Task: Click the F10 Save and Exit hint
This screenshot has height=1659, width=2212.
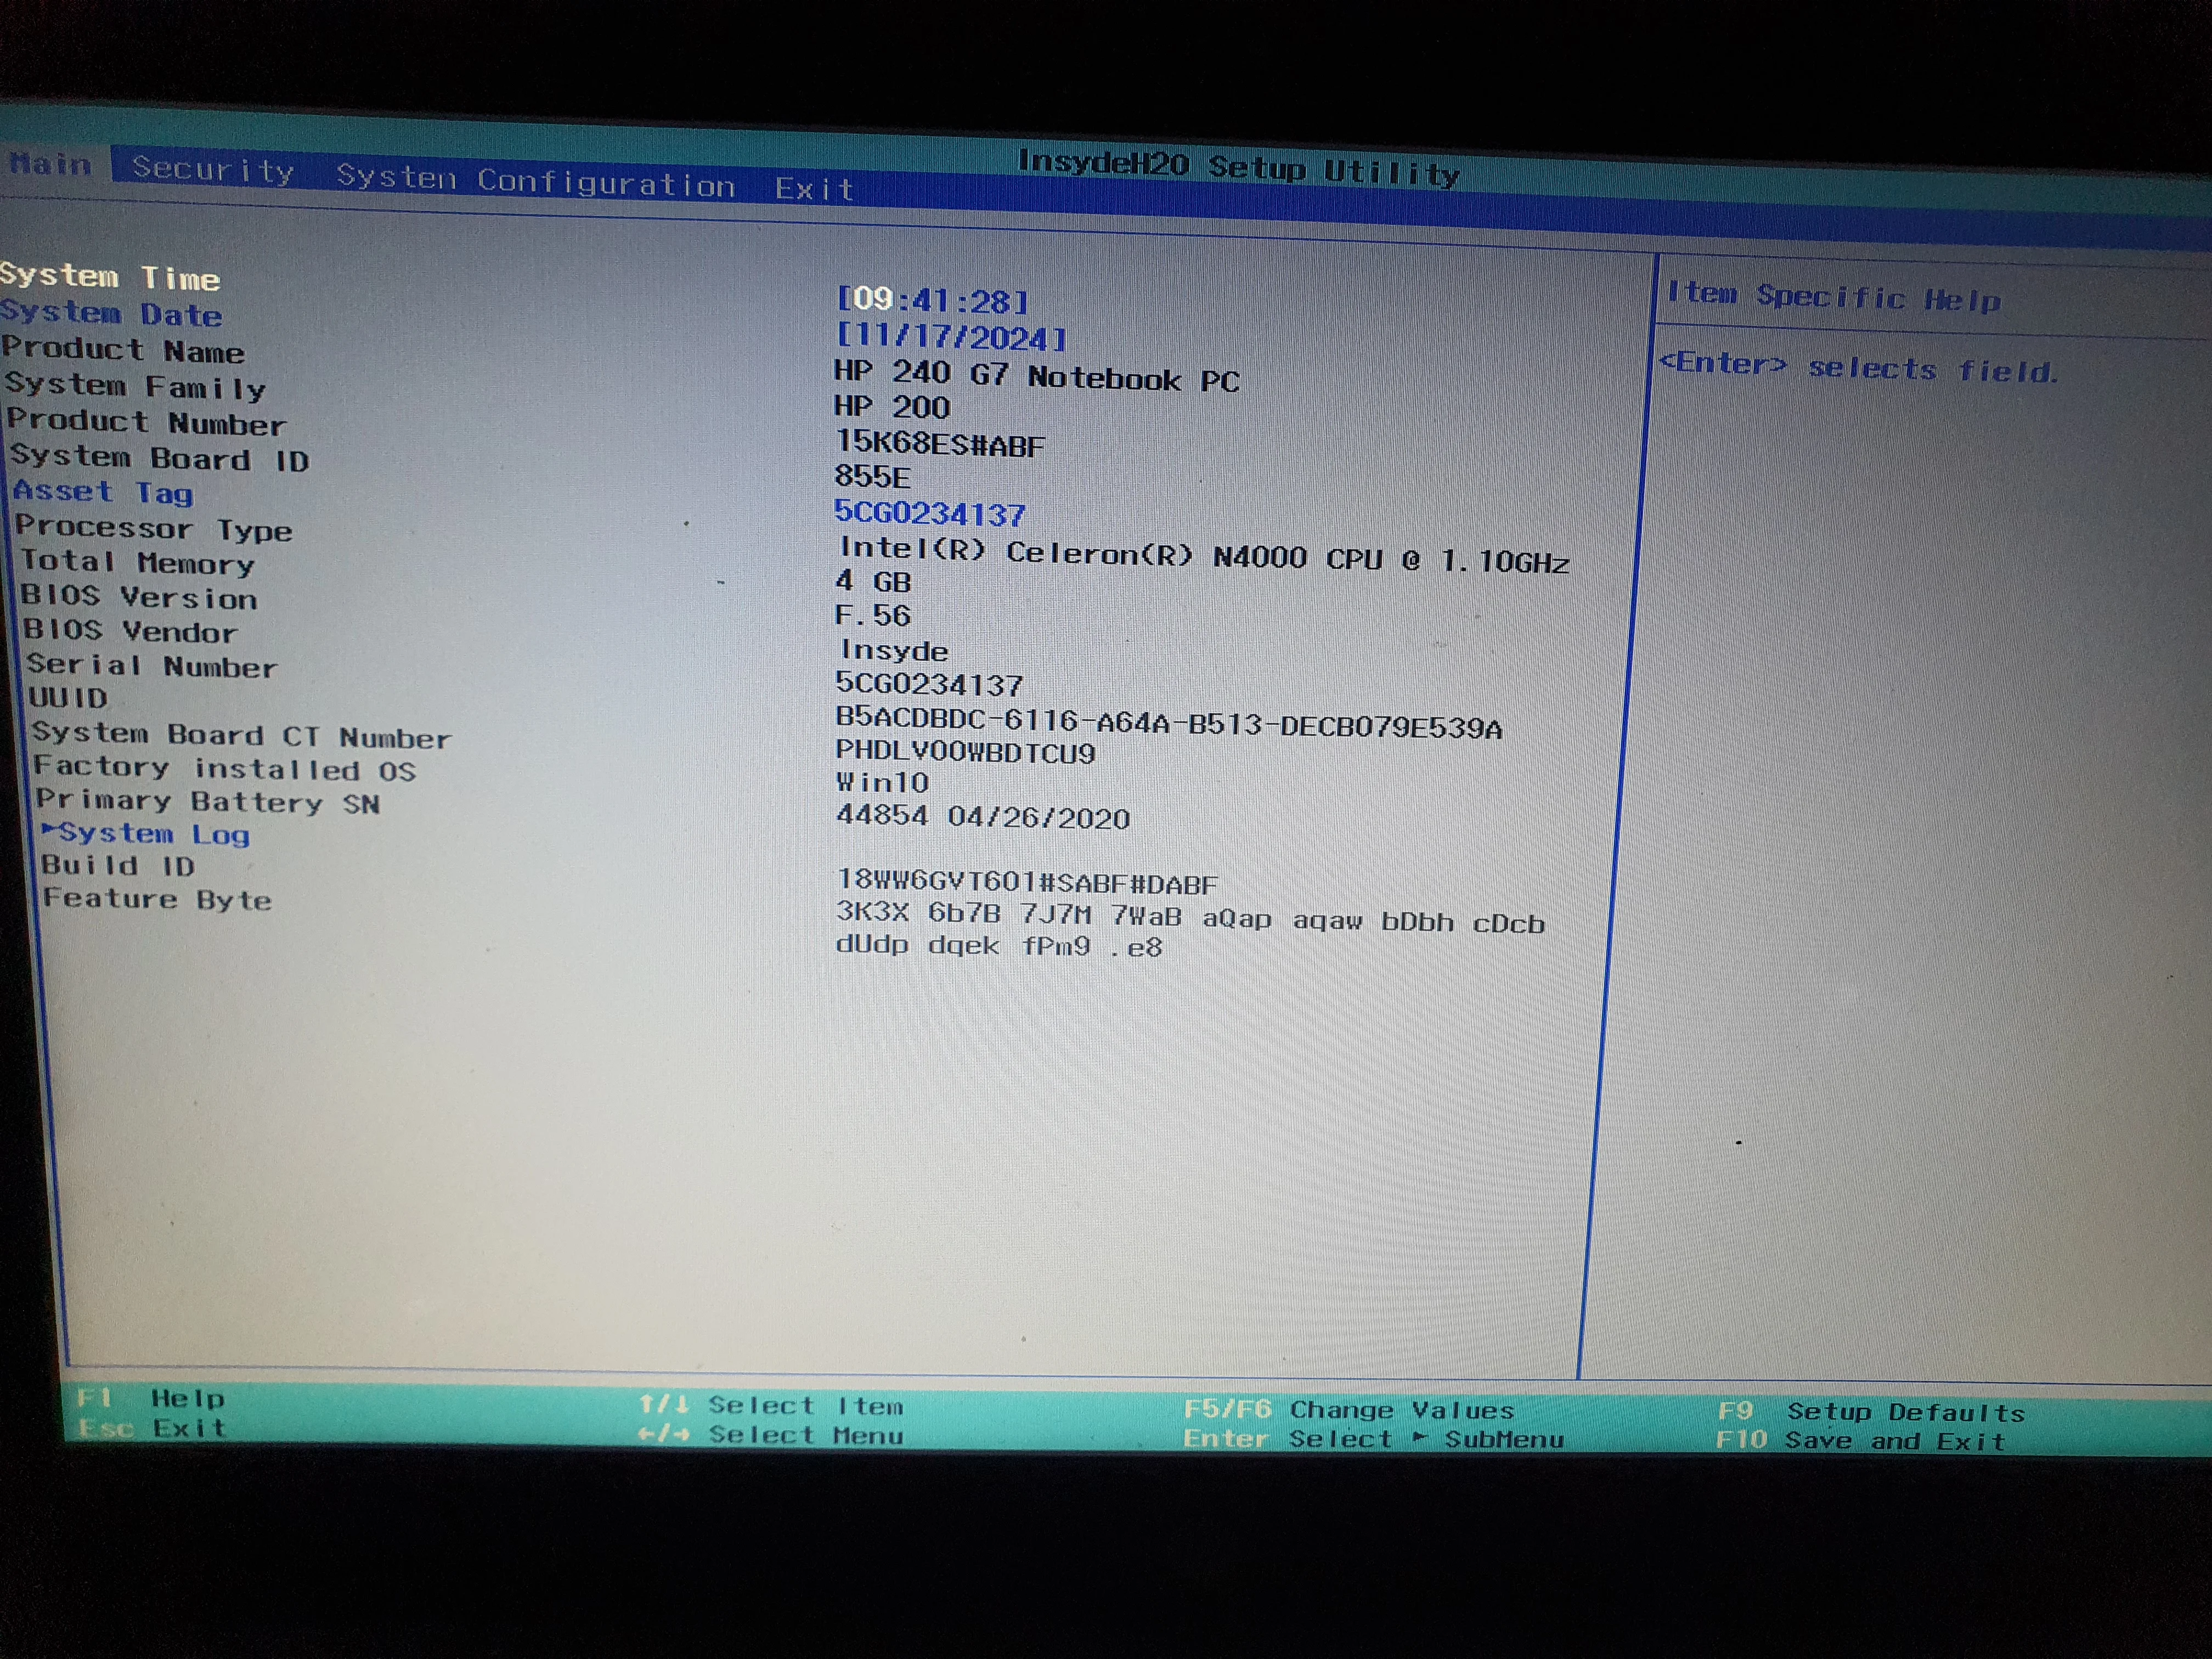Action: [x=1861, y=1441]
